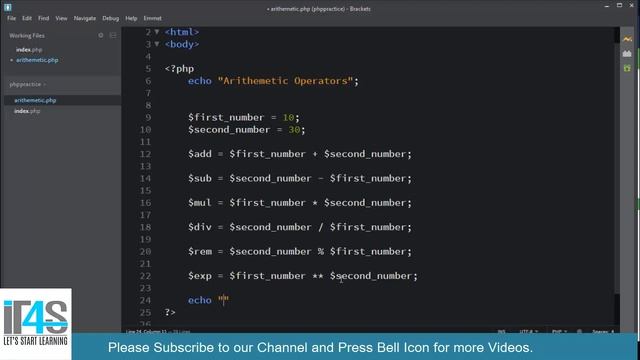Open the Edit menu
The width and height of the screenshot is (640, 360).
pyautogui.click(x=27, y=18)
